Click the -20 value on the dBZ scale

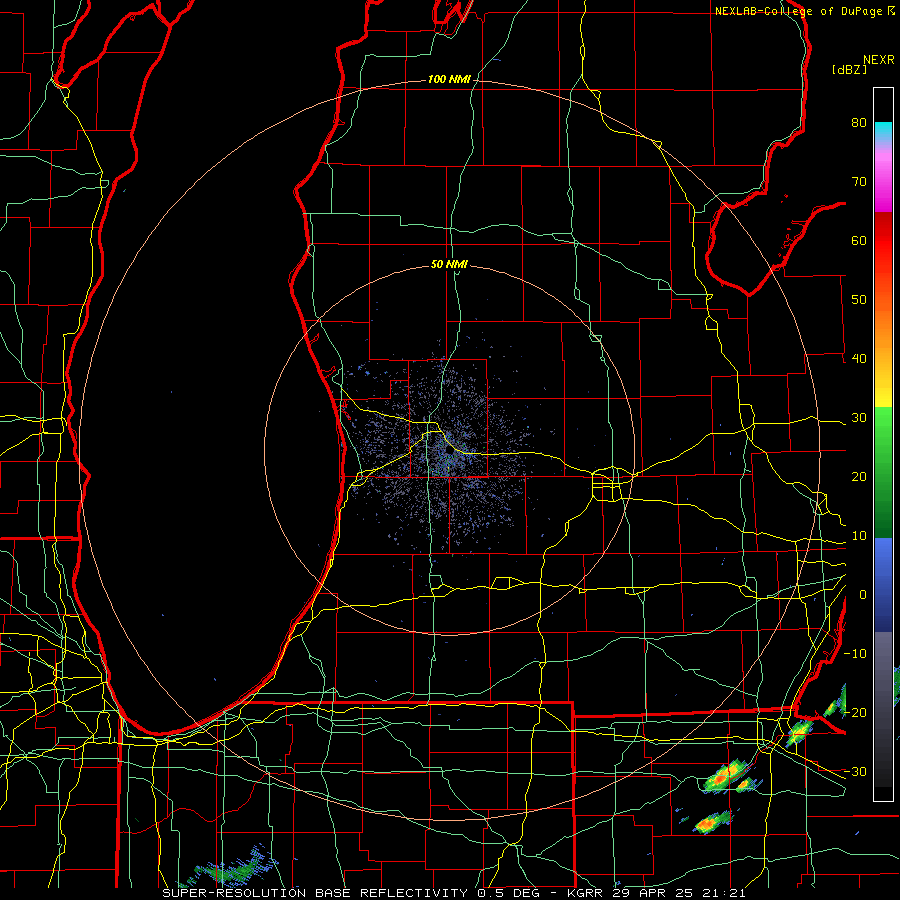point(855,712)
